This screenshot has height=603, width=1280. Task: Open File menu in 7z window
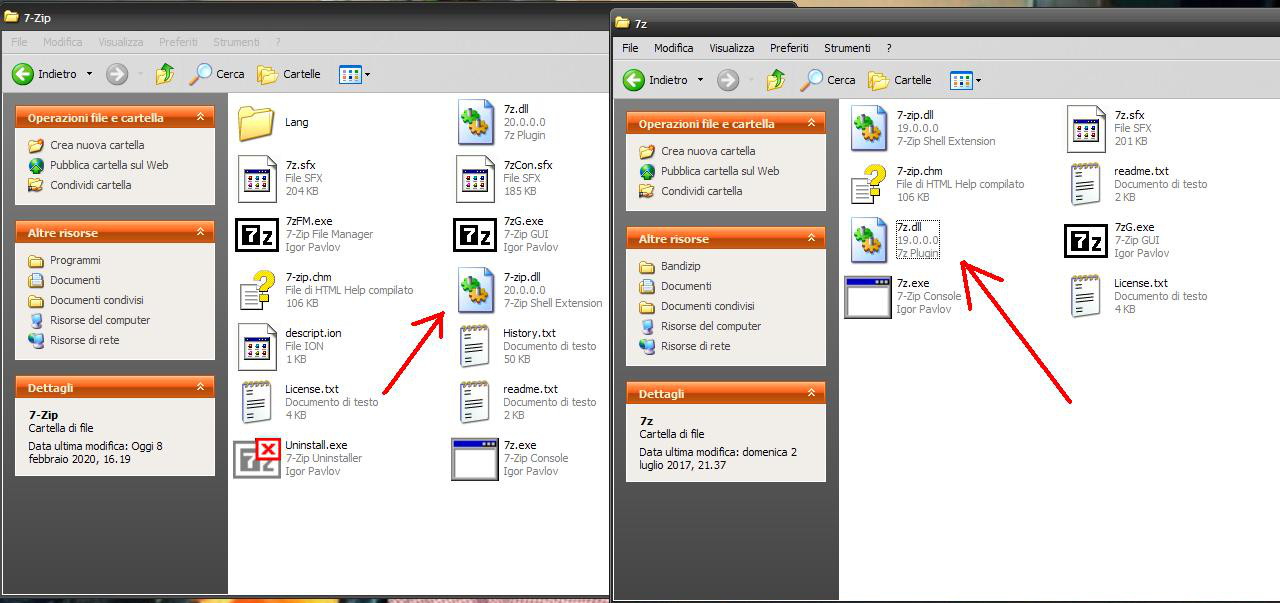[630, 48]
